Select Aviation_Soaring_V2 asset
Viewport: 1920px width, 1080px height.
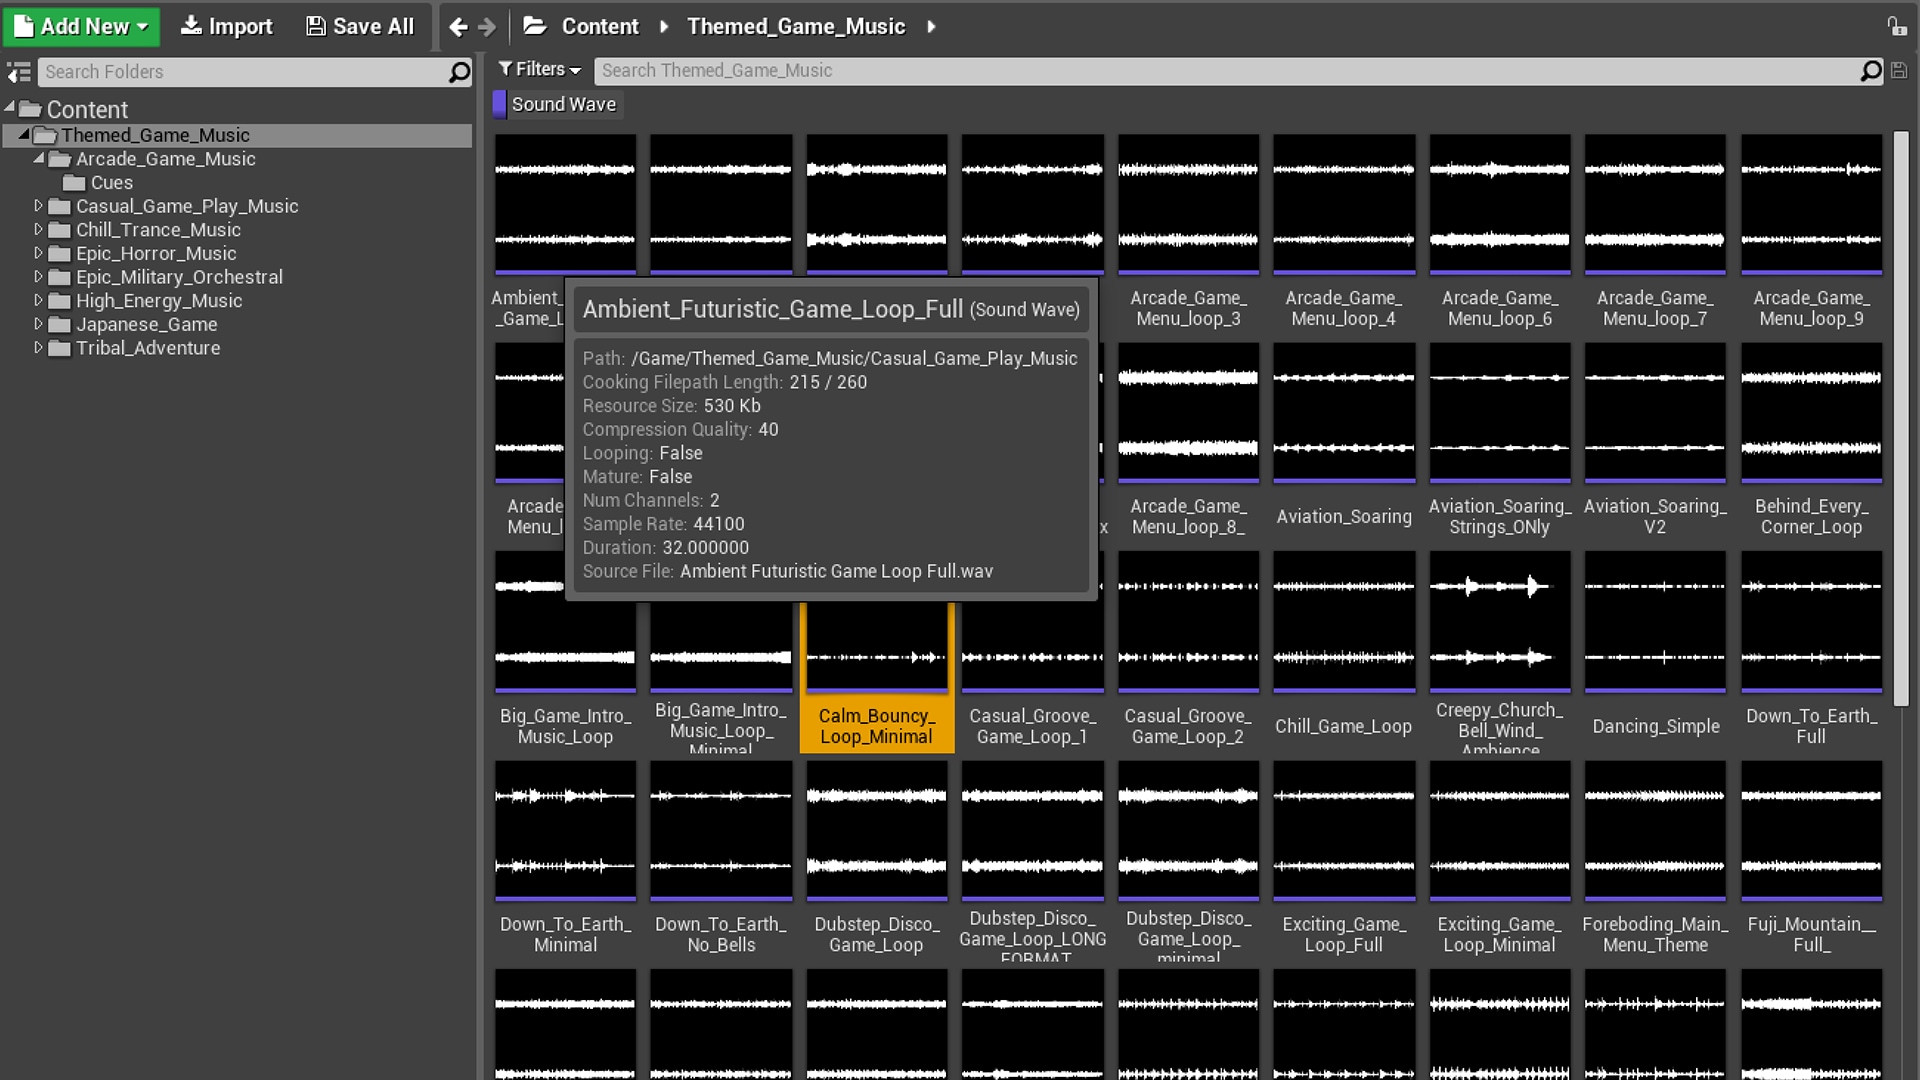[1655, 440]
